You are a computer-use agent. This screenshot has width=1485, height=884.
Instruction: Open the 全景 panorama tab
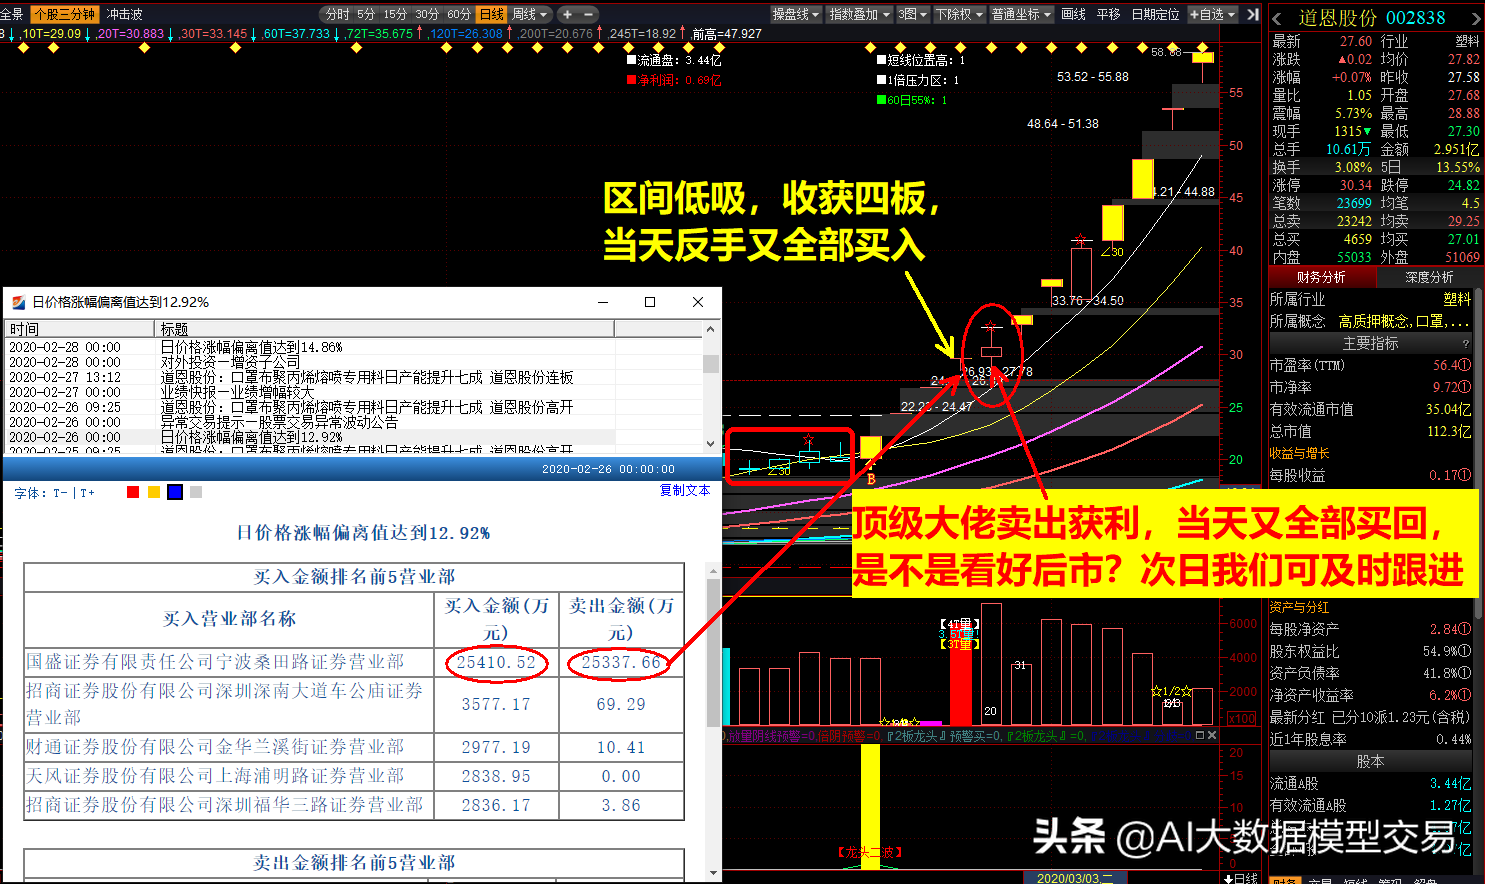coord(12,14)
